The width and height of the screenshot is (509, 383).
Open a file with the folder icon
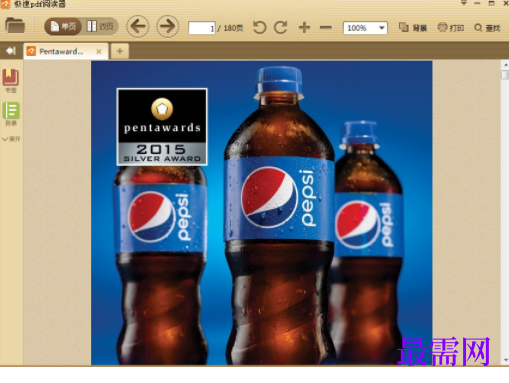tap(15, 26)
